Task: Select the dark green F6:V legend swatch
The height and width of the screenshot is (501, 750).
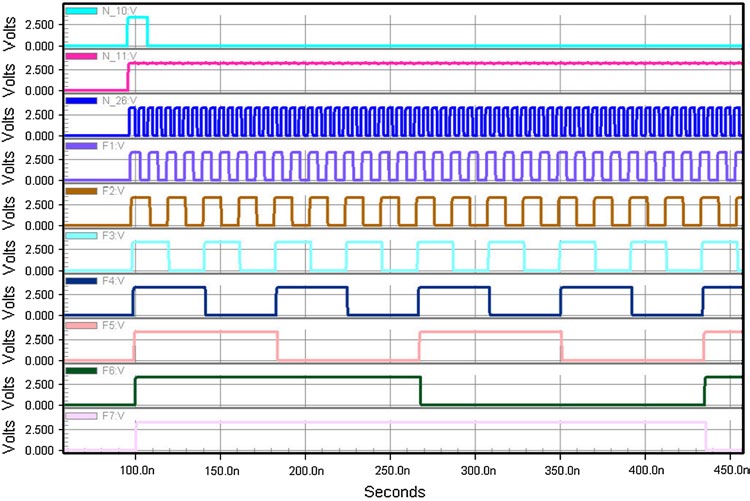Action: point(81,370)
